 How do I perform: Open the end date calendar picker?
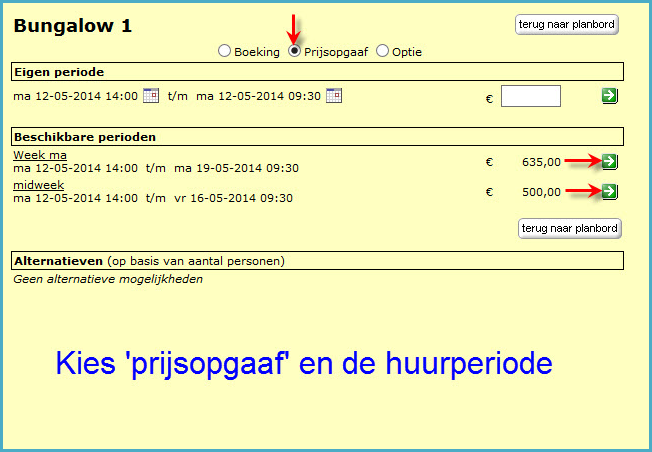point(334,96)
